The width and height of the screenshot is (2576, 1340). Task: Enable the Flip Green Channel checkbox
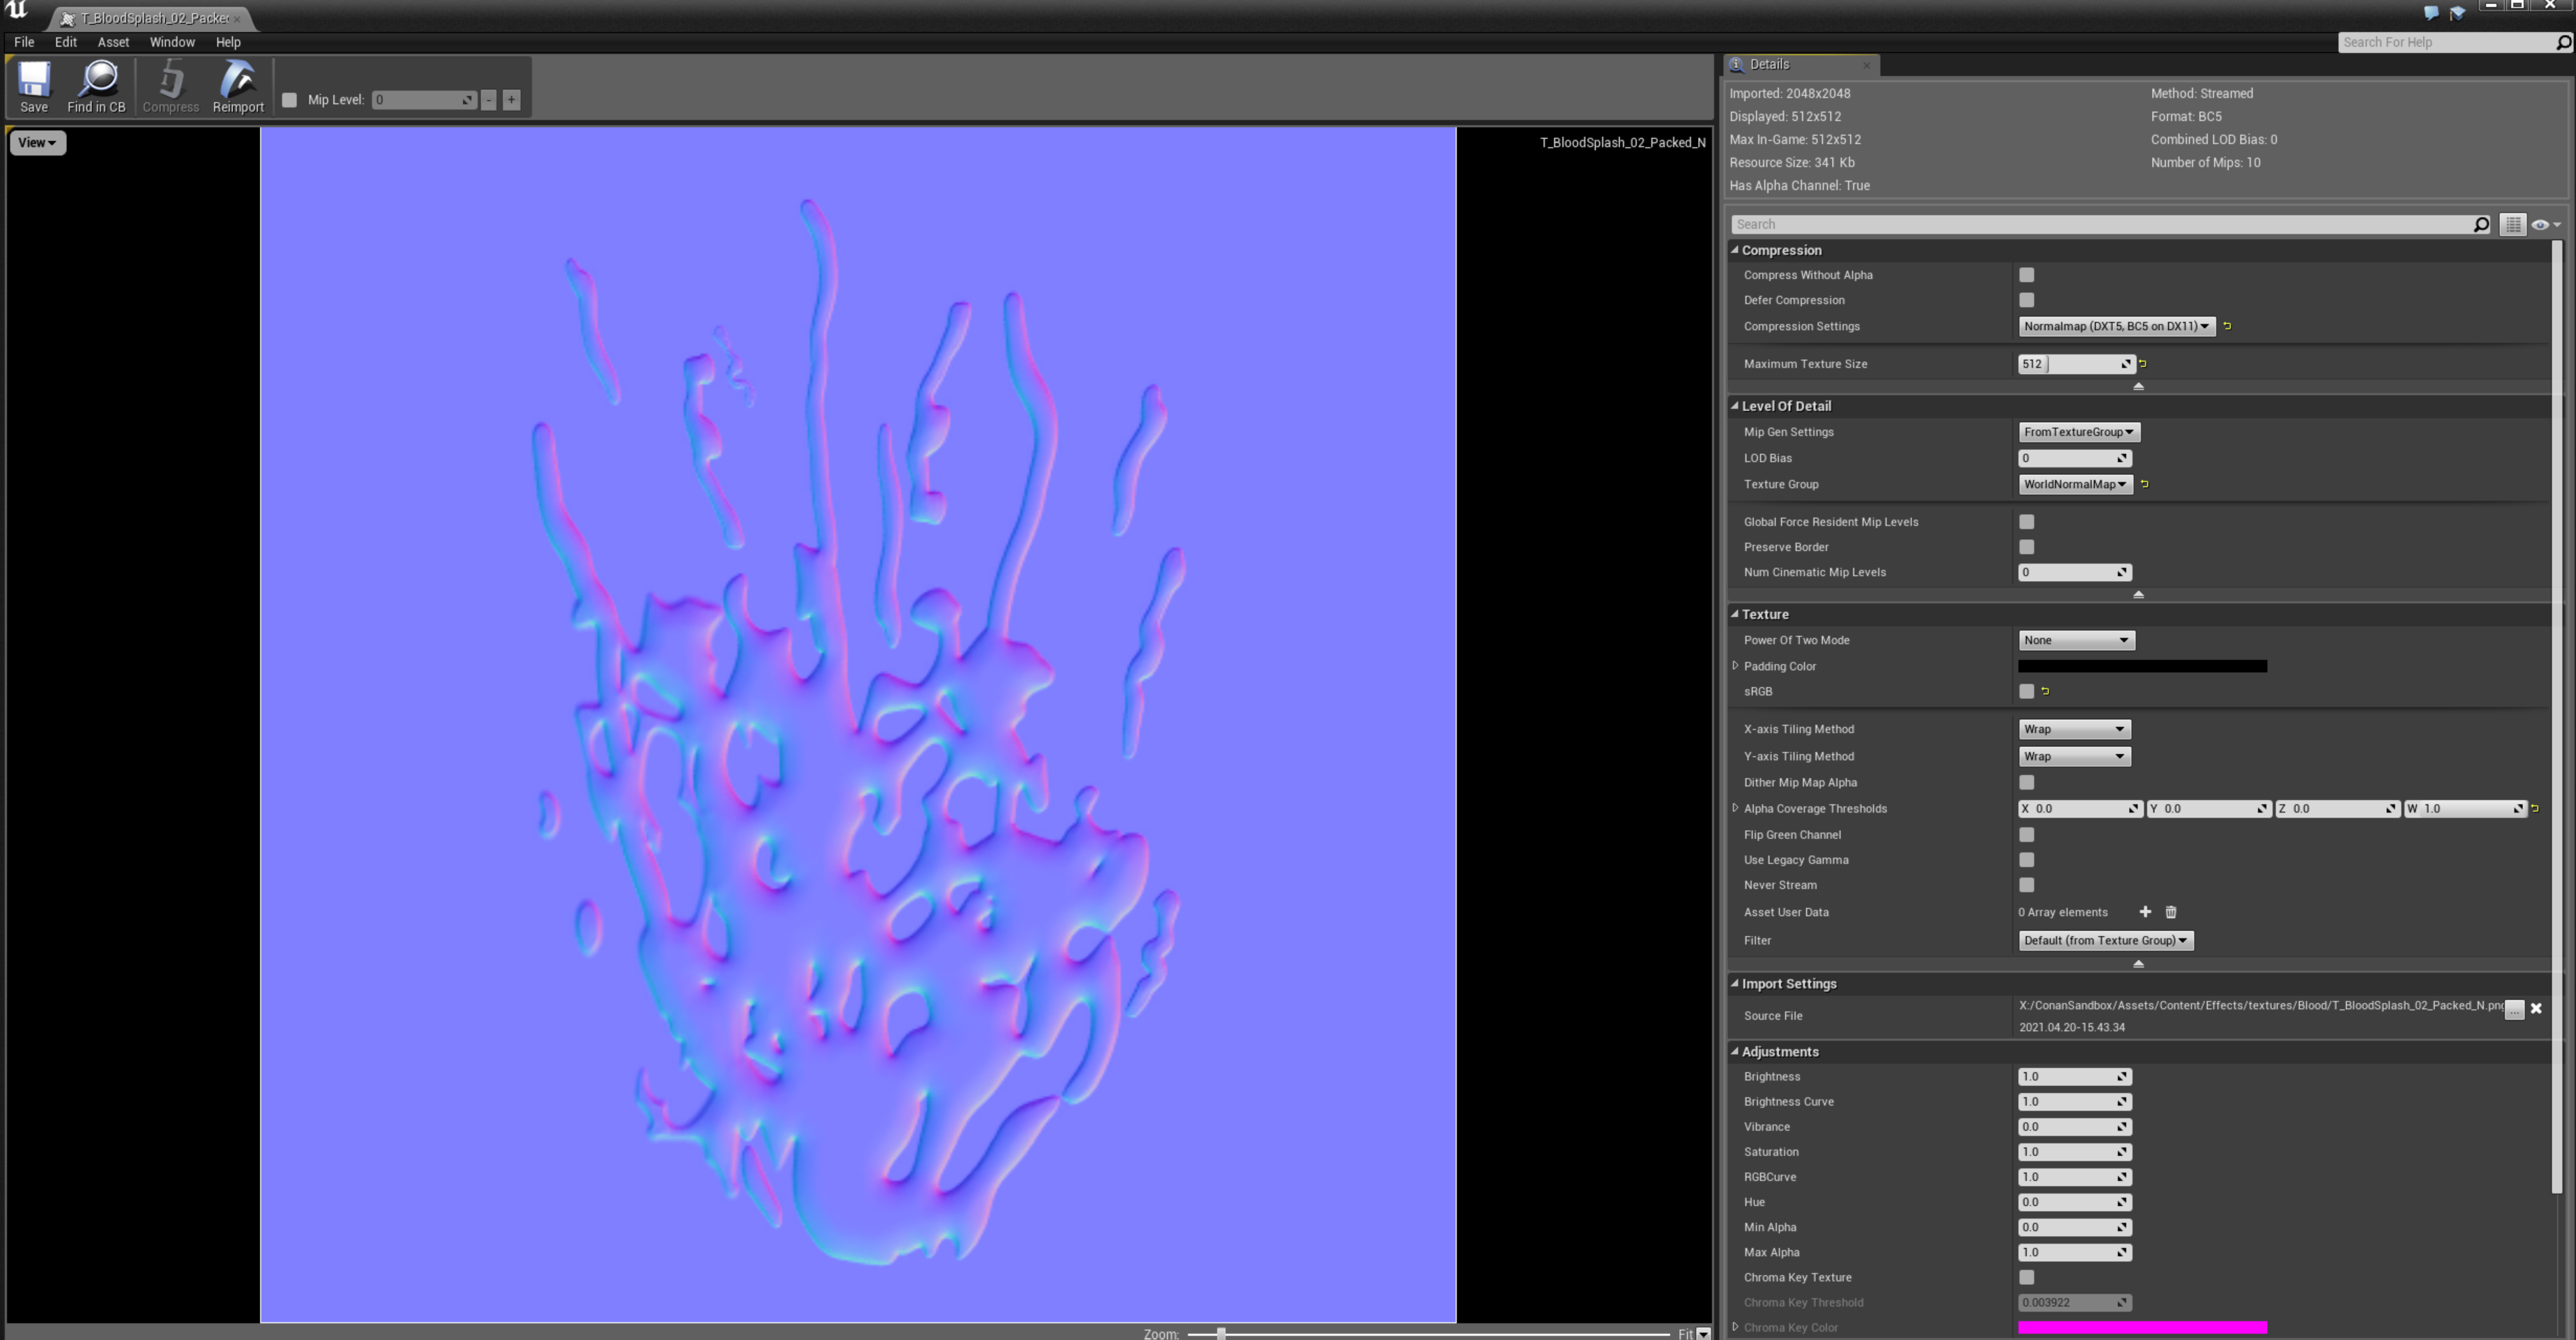[2026, 834]
